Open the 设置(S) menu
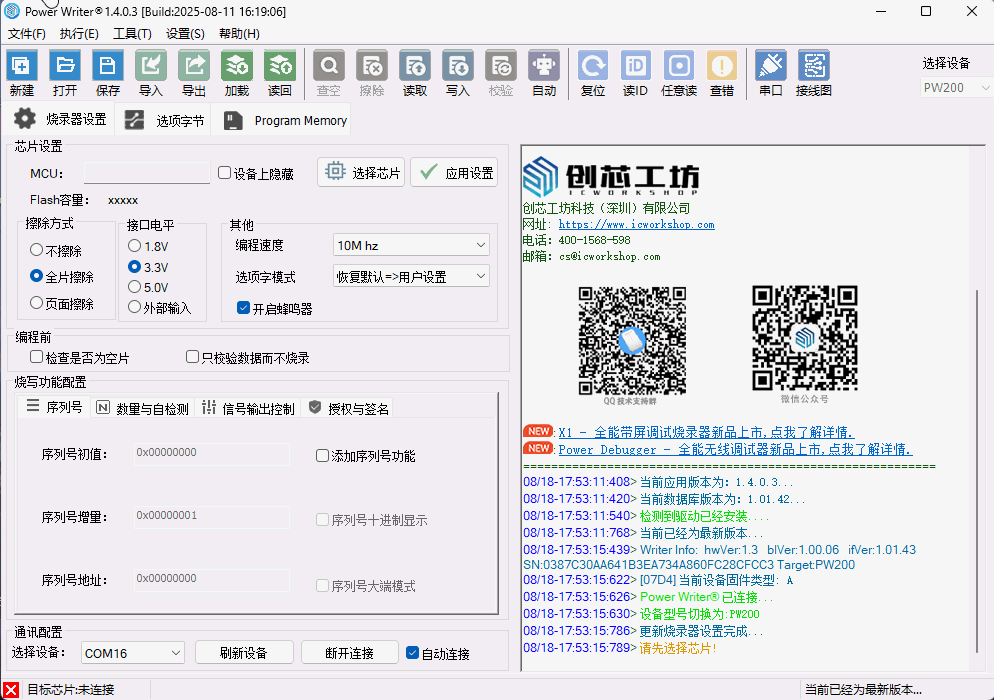 (185, 34)
